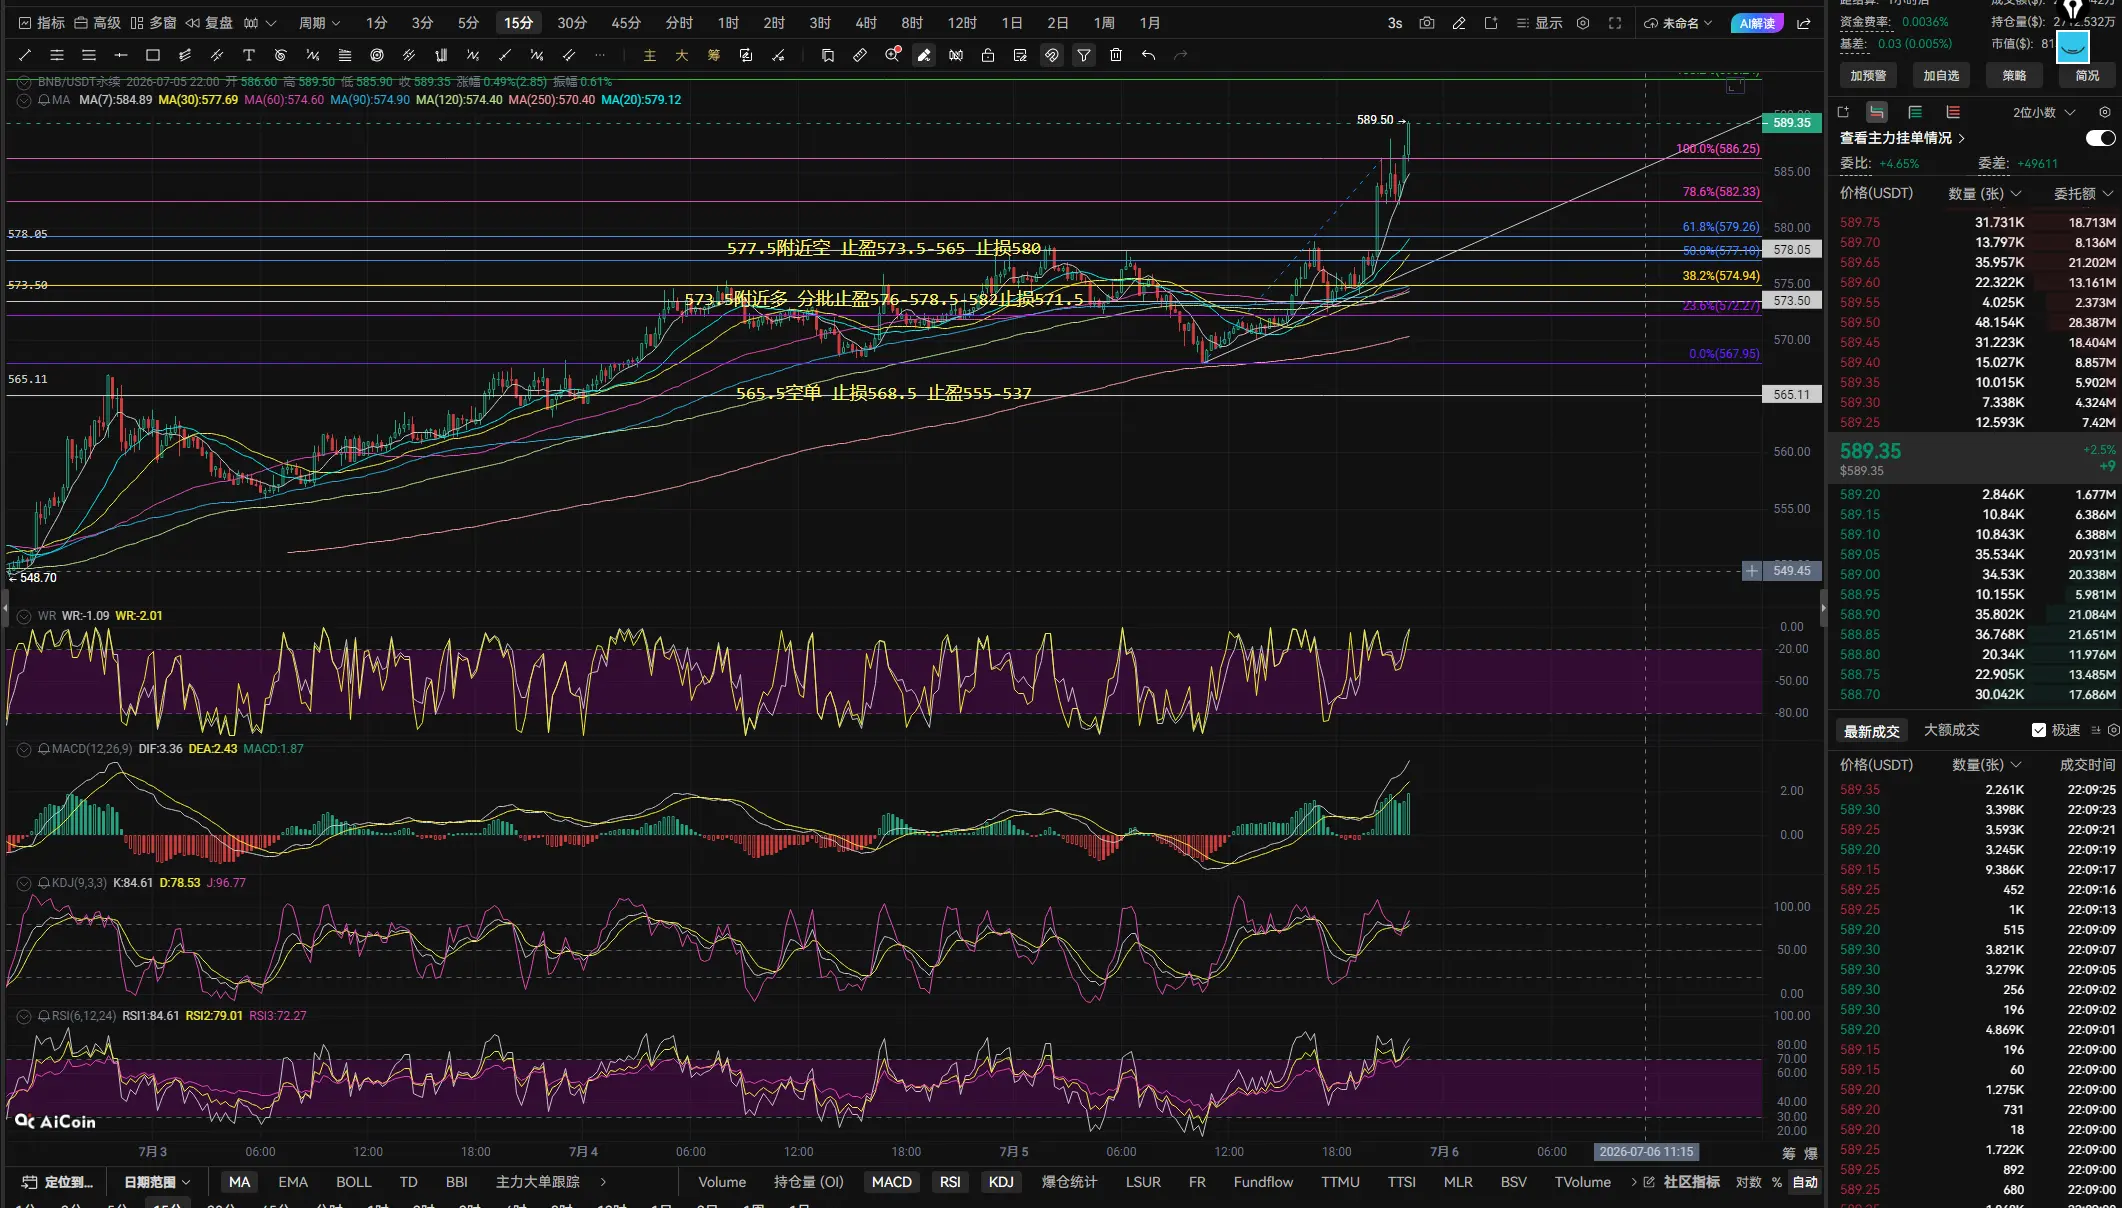Click the fullscreen expand icon
Image resolution: width=2122 pixels, height=1208 pixels.
tap(1615, 23)
